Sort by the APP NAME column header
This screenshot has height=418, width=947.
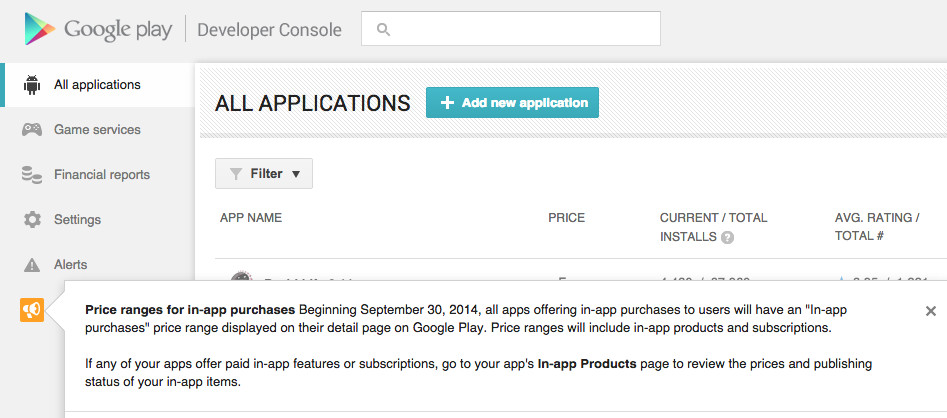(251, 218)
